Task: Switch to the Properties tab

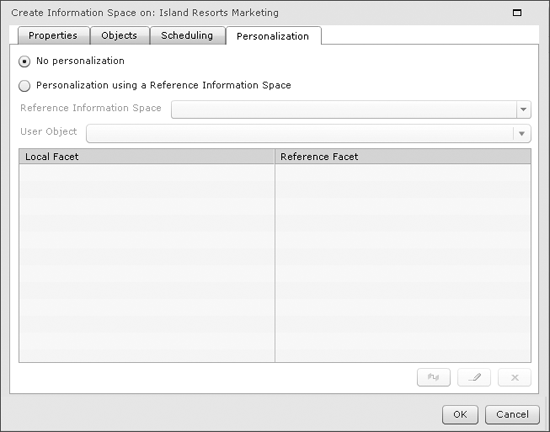Action: (53, 35)
